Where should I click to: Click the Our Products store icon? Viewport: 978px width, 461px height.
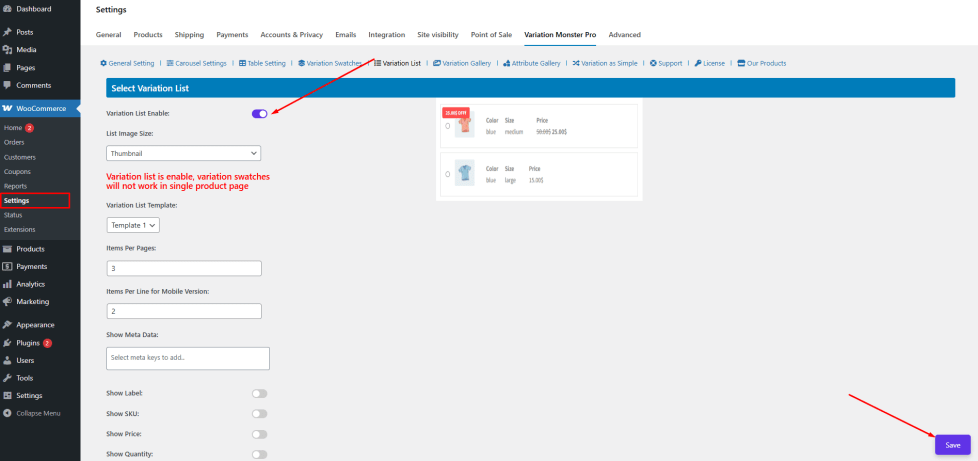(741, 64)
